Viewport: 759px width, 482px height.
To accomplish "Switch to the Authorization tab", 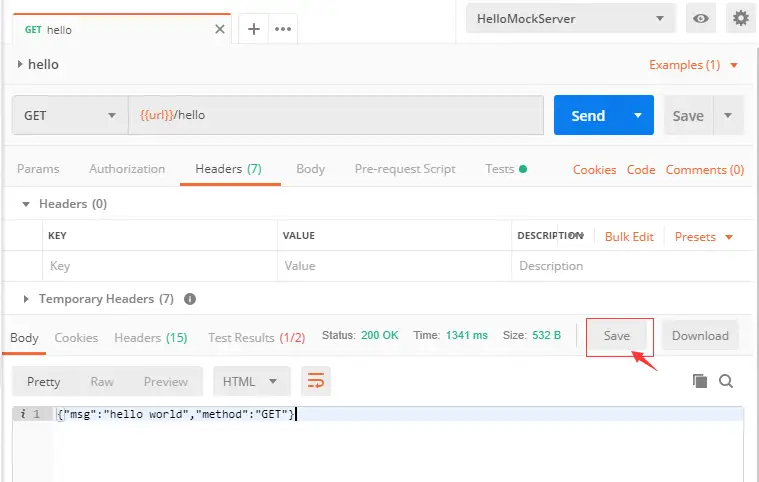I will [x=127, y=169].
